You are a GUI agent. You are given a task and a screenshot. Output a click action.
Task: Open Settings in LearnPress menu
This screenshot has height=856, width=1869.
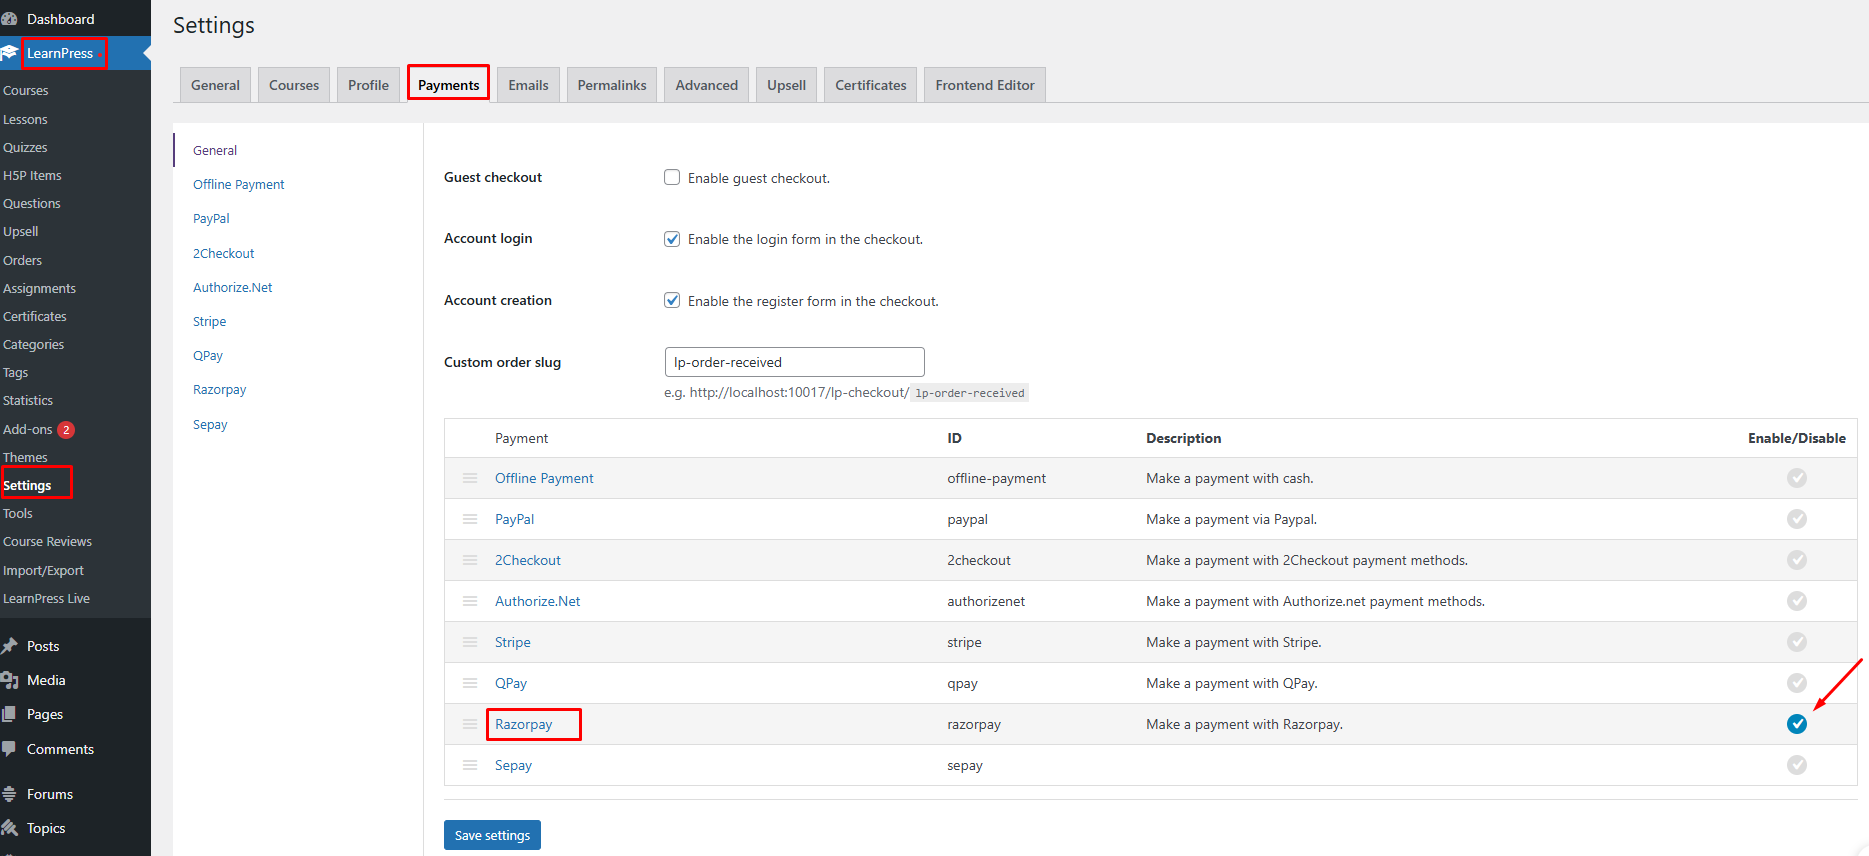point(27,485)
